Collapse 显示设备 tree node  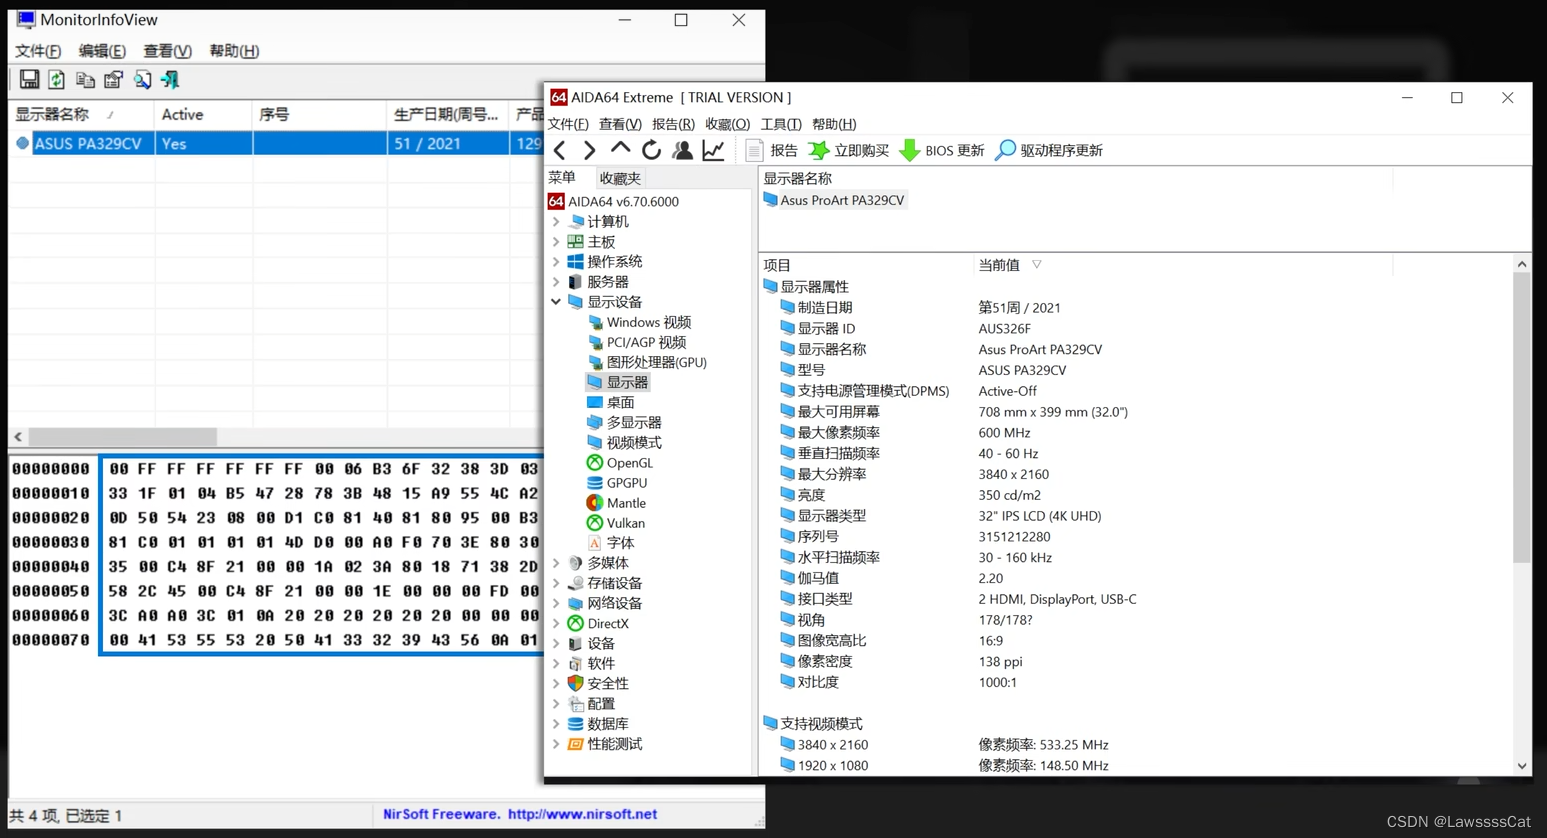point(557,302)
